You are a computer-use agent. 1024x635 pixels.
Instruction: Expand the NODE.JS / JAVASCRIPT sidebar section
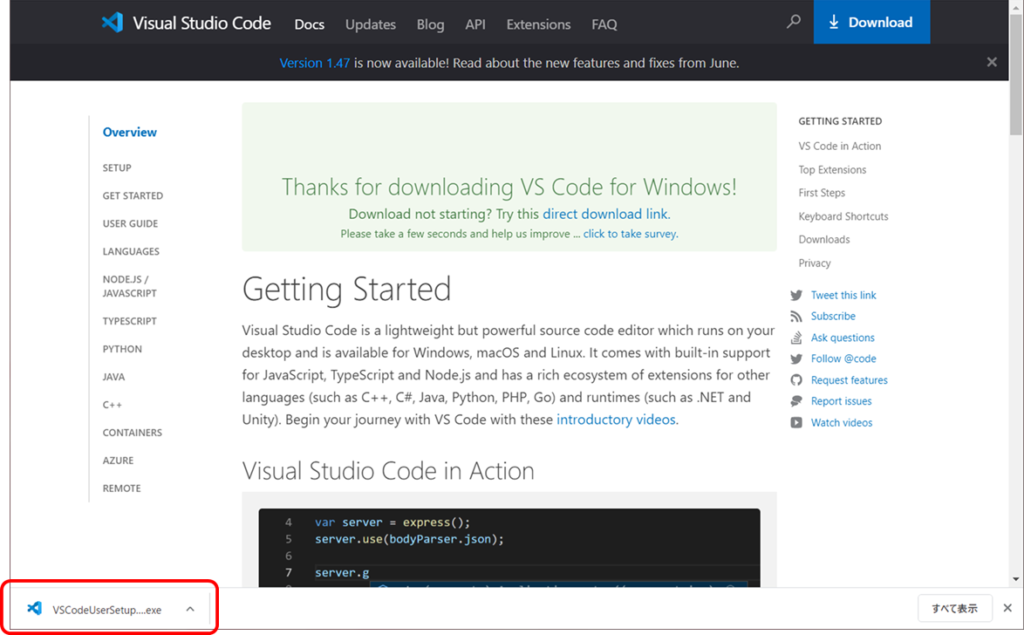(x=129, y=286)
